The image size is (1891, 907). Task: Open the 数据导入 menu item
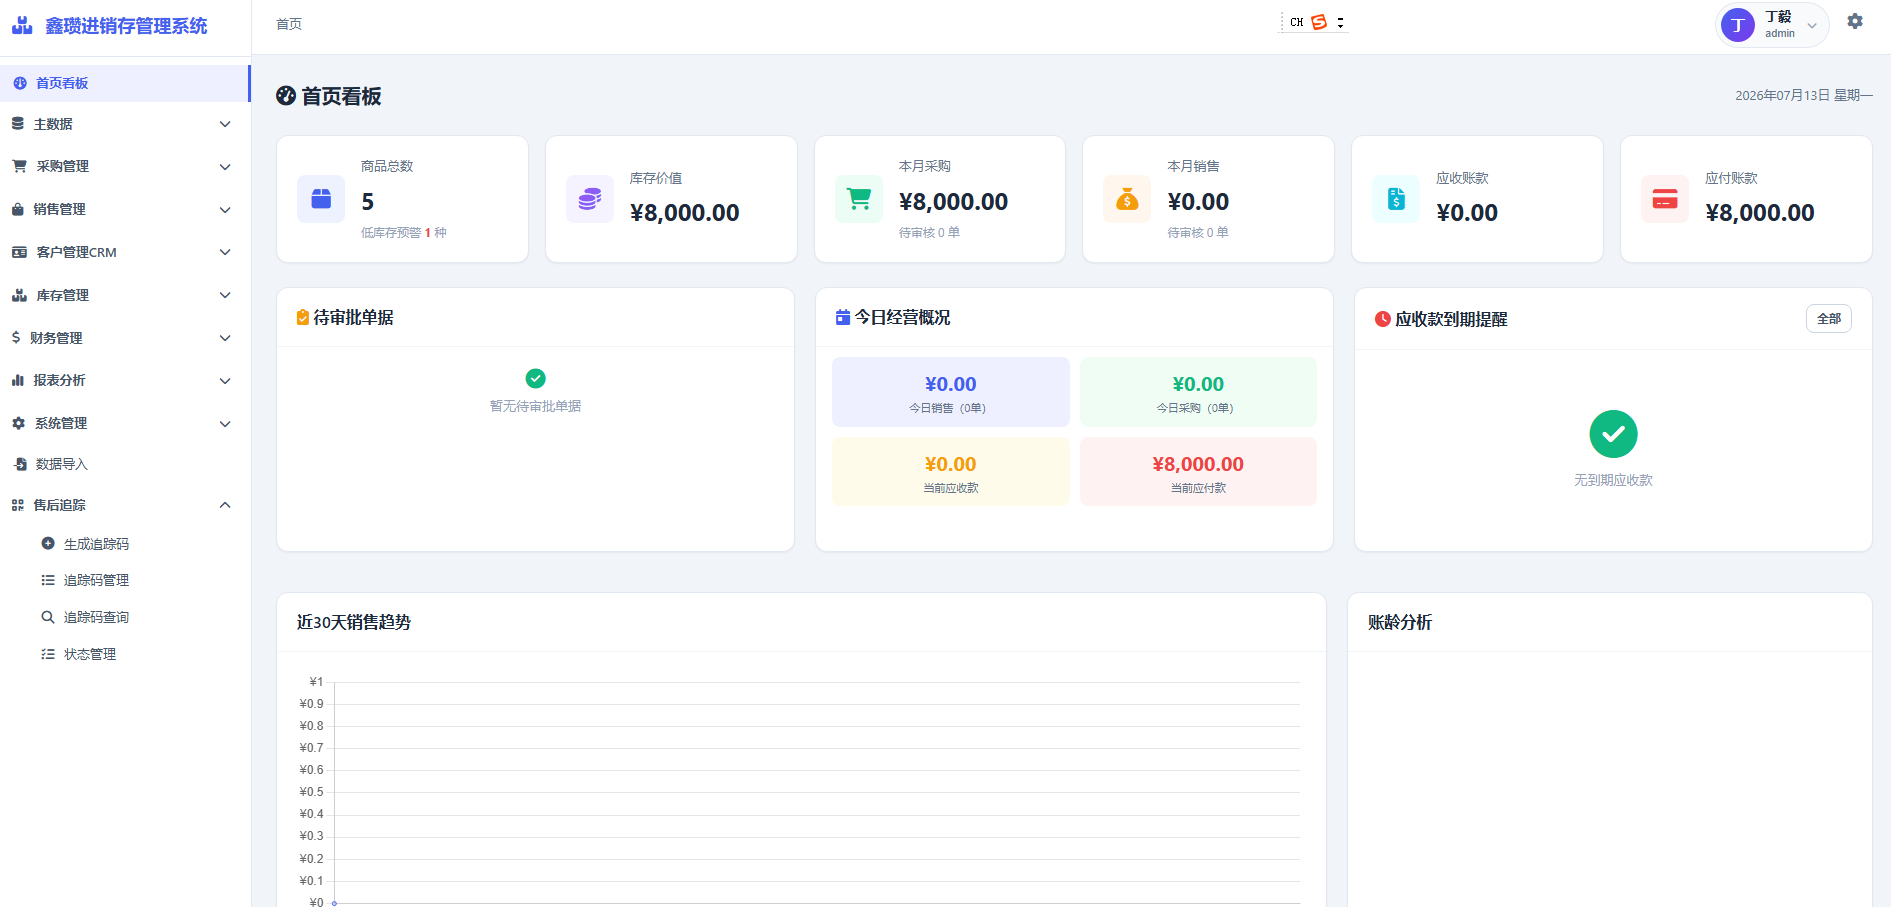click(x=125, y=464)
